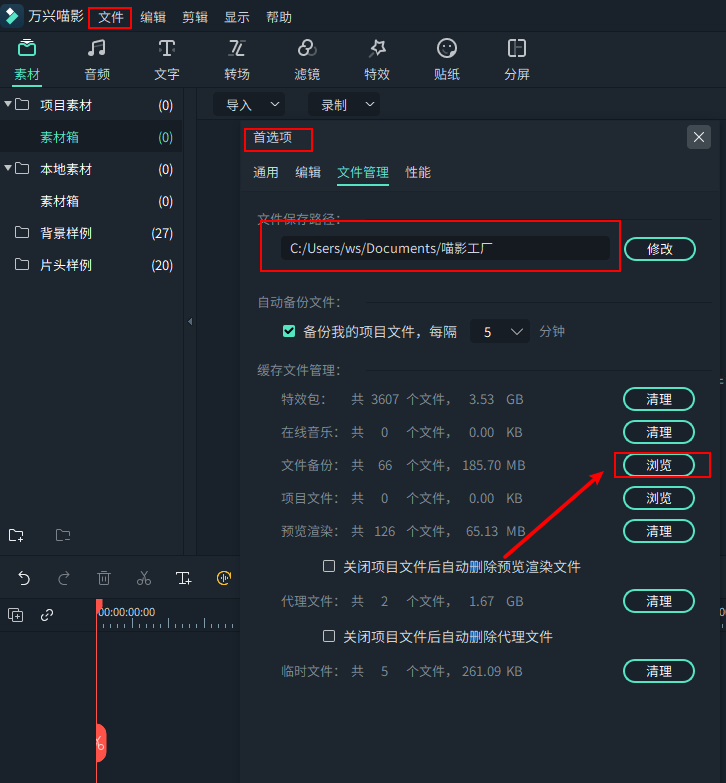Select 素材箱 under 本地素材

[x=91, y=201]
